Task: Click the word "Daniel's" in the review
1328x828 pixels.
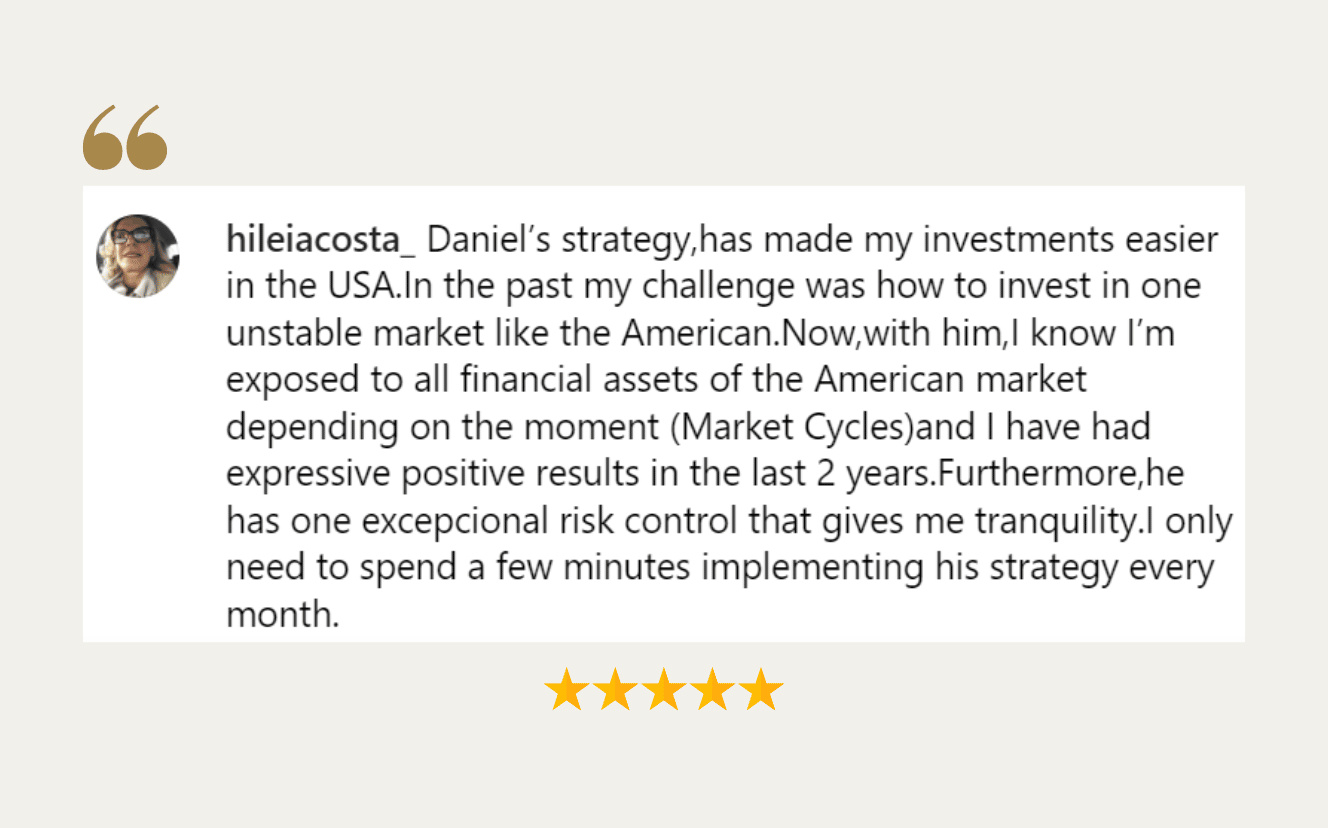Action: 490,241
